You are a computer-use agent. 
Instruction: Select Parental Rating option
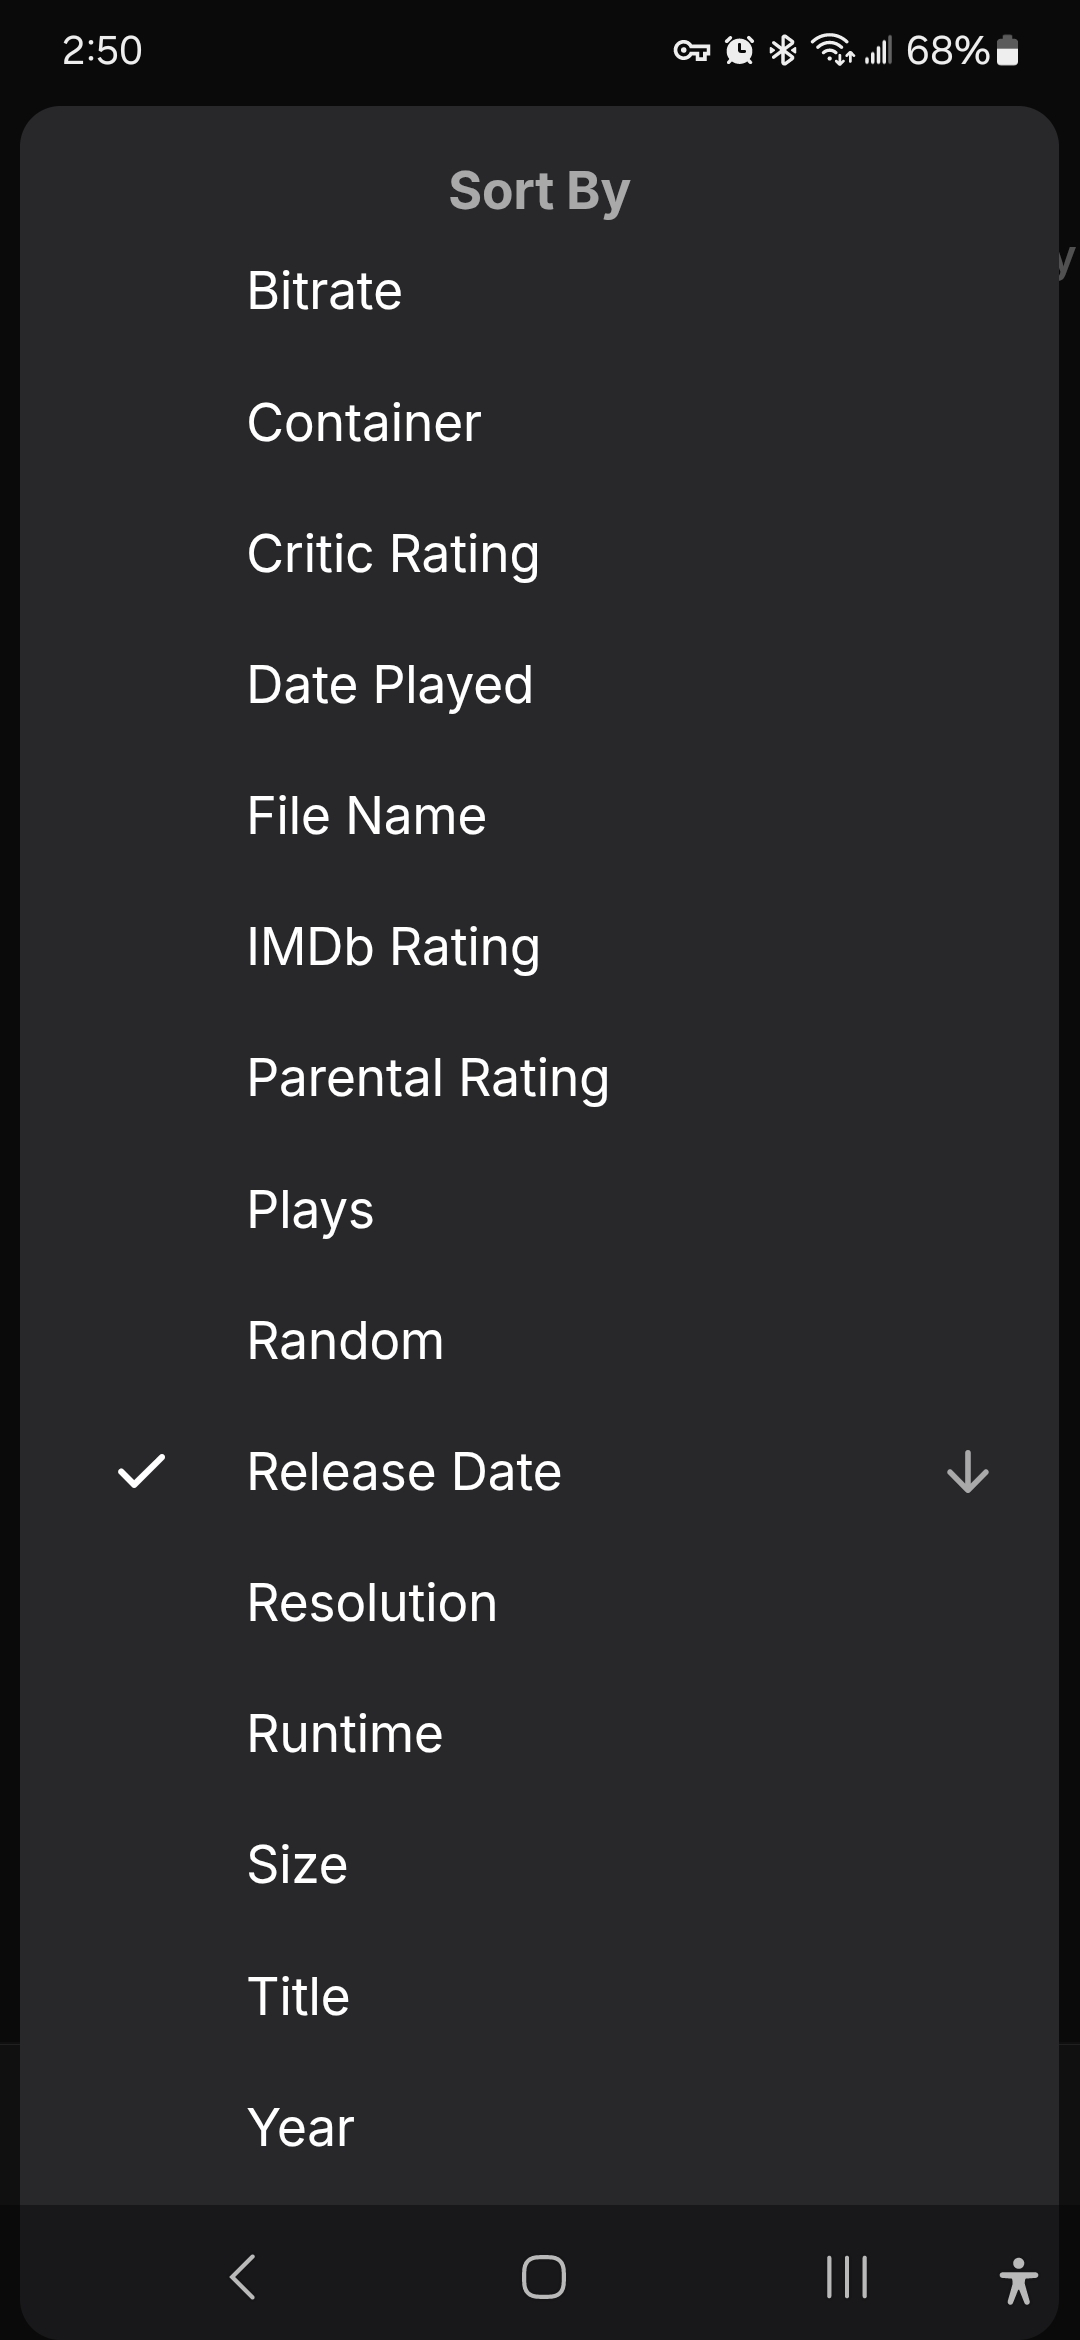(428, 1078)
